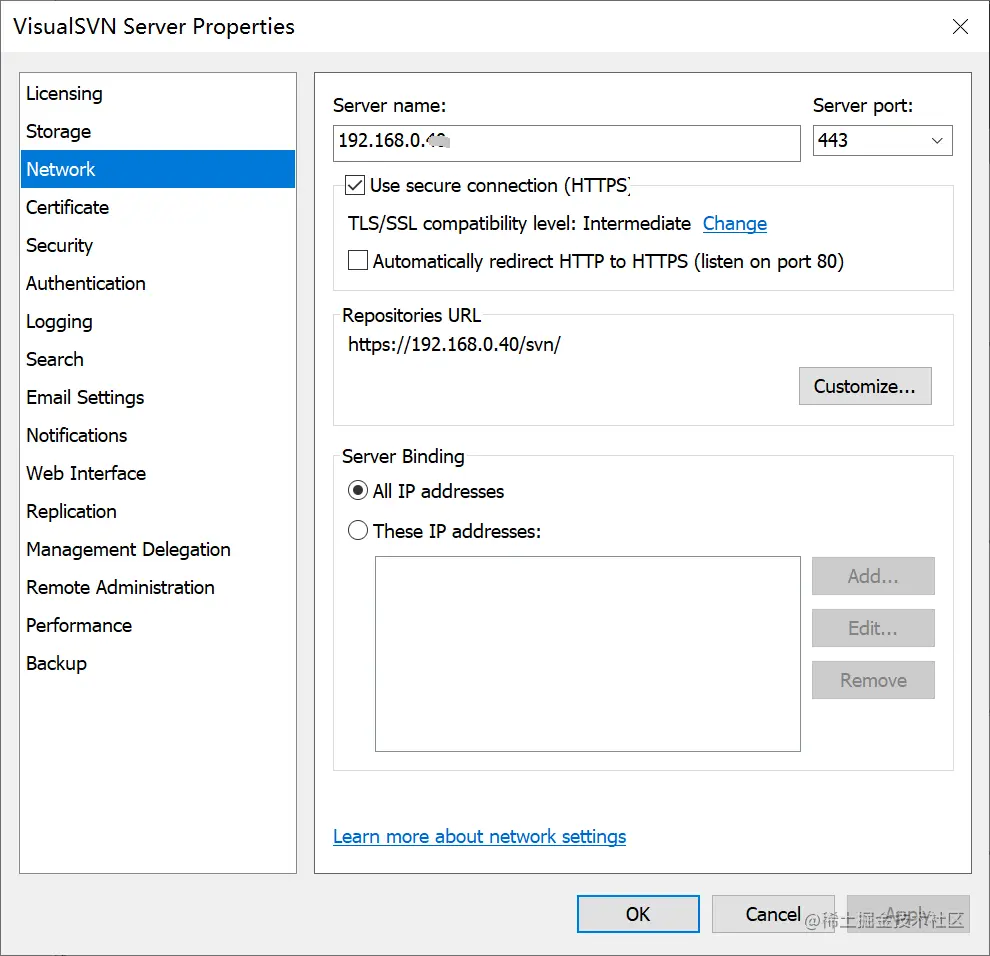Open Management Delegation page
990x956 pixels.
click(x=158, y=549)
